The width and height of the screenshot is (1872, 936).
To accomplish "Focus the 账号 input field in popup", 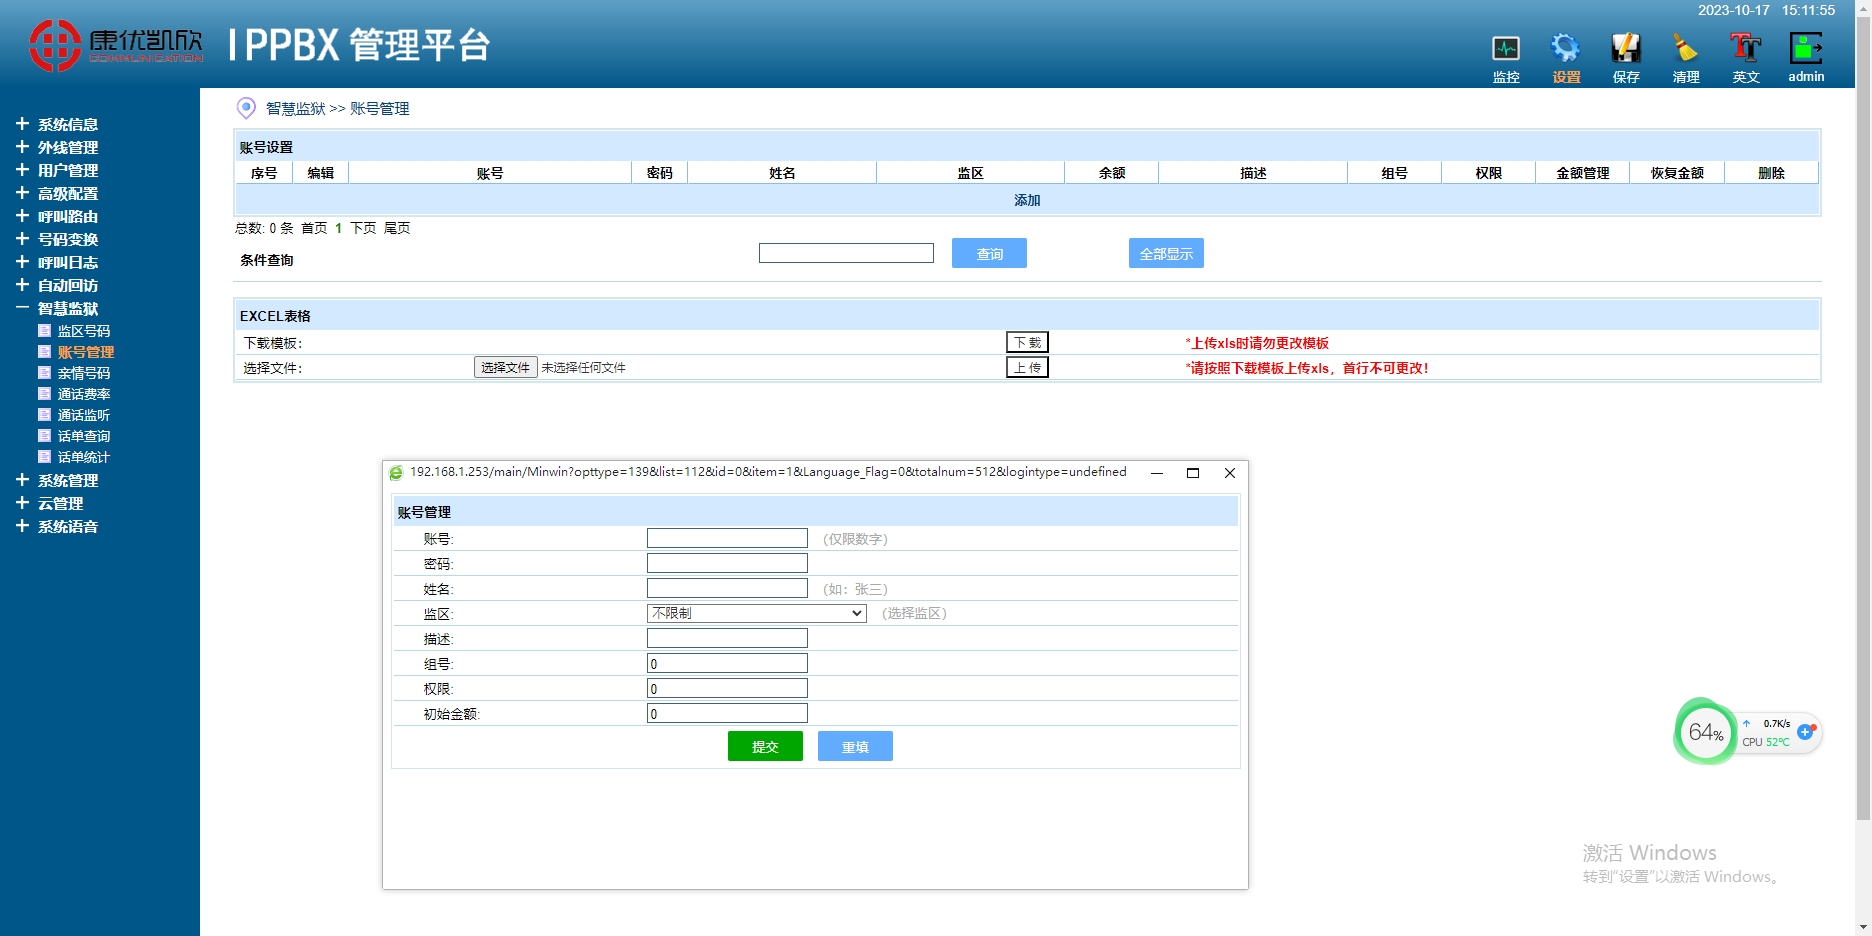I will click(727, 538).
